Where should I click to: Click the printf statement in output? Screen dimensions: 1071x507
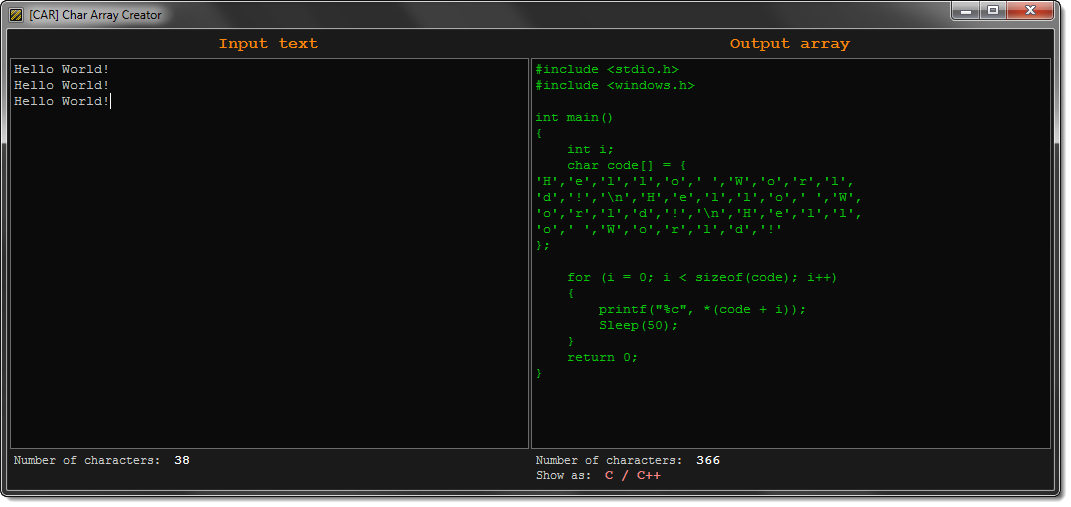click(x=701, y=309)
